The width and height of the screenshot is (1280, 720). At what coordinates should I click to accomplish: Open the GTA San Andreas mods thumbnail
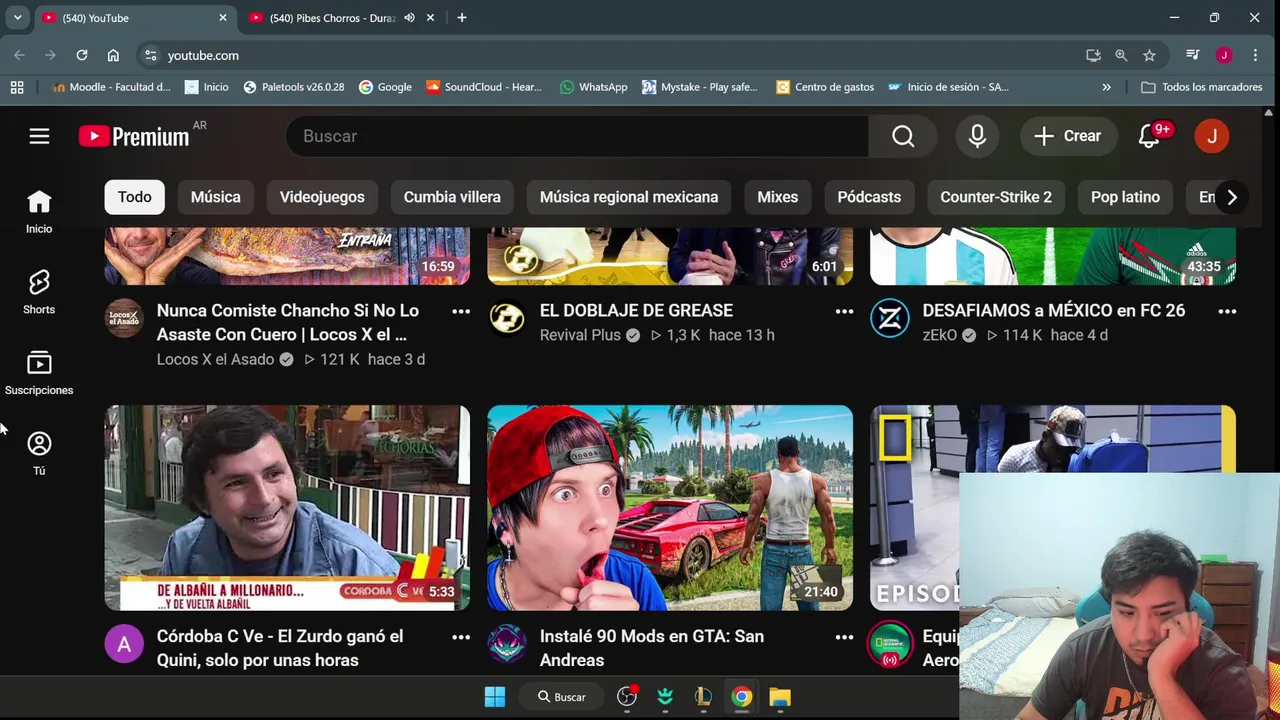[670, 508]
